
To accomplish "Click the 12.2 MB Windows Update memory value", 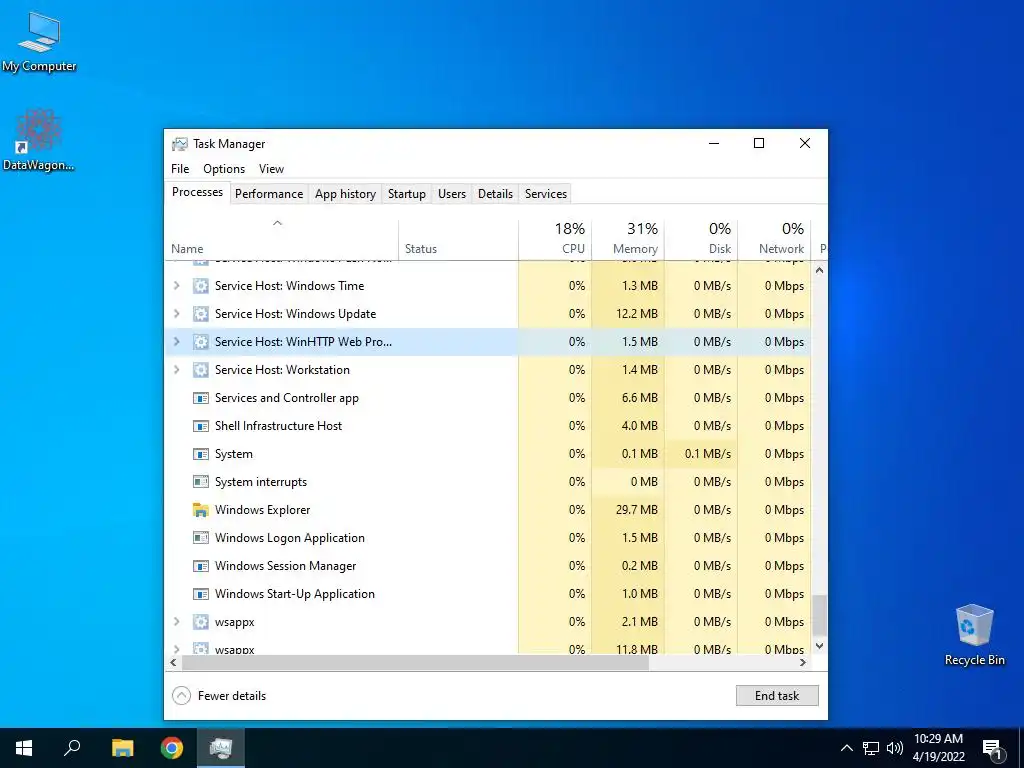I will (637, 314).
